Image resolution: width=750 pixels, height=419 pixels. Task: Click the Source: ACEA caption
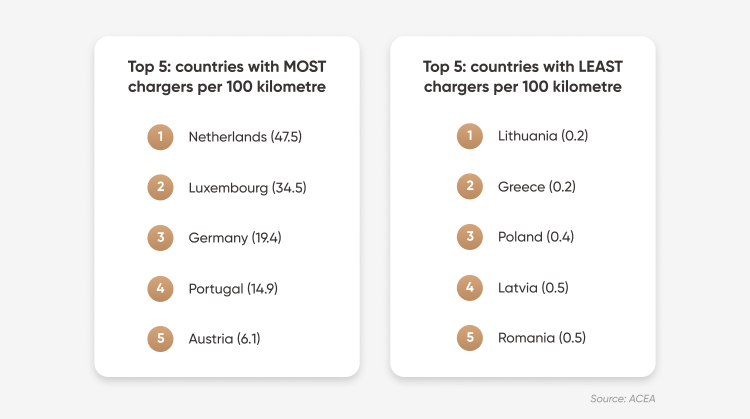click(623, 398)
